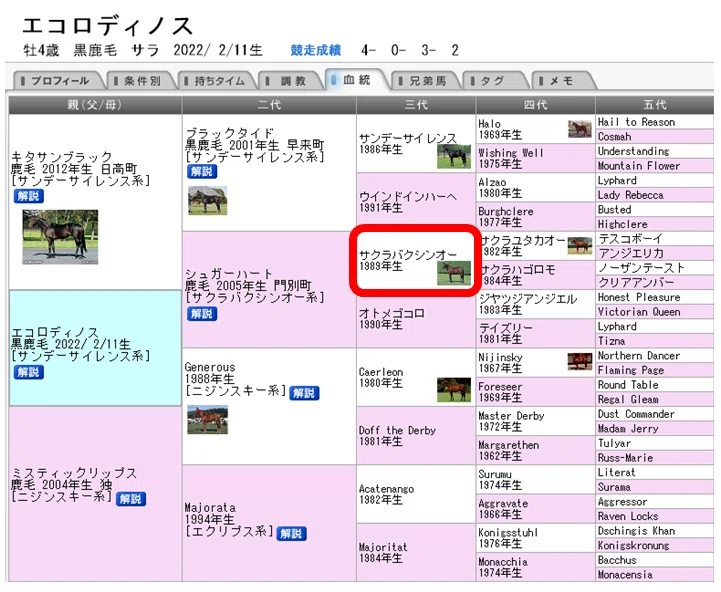Image resolution: width=721 pixels, height=592 pixels.
Task: Select ブラックタイド name text
Action: [230, 133]
